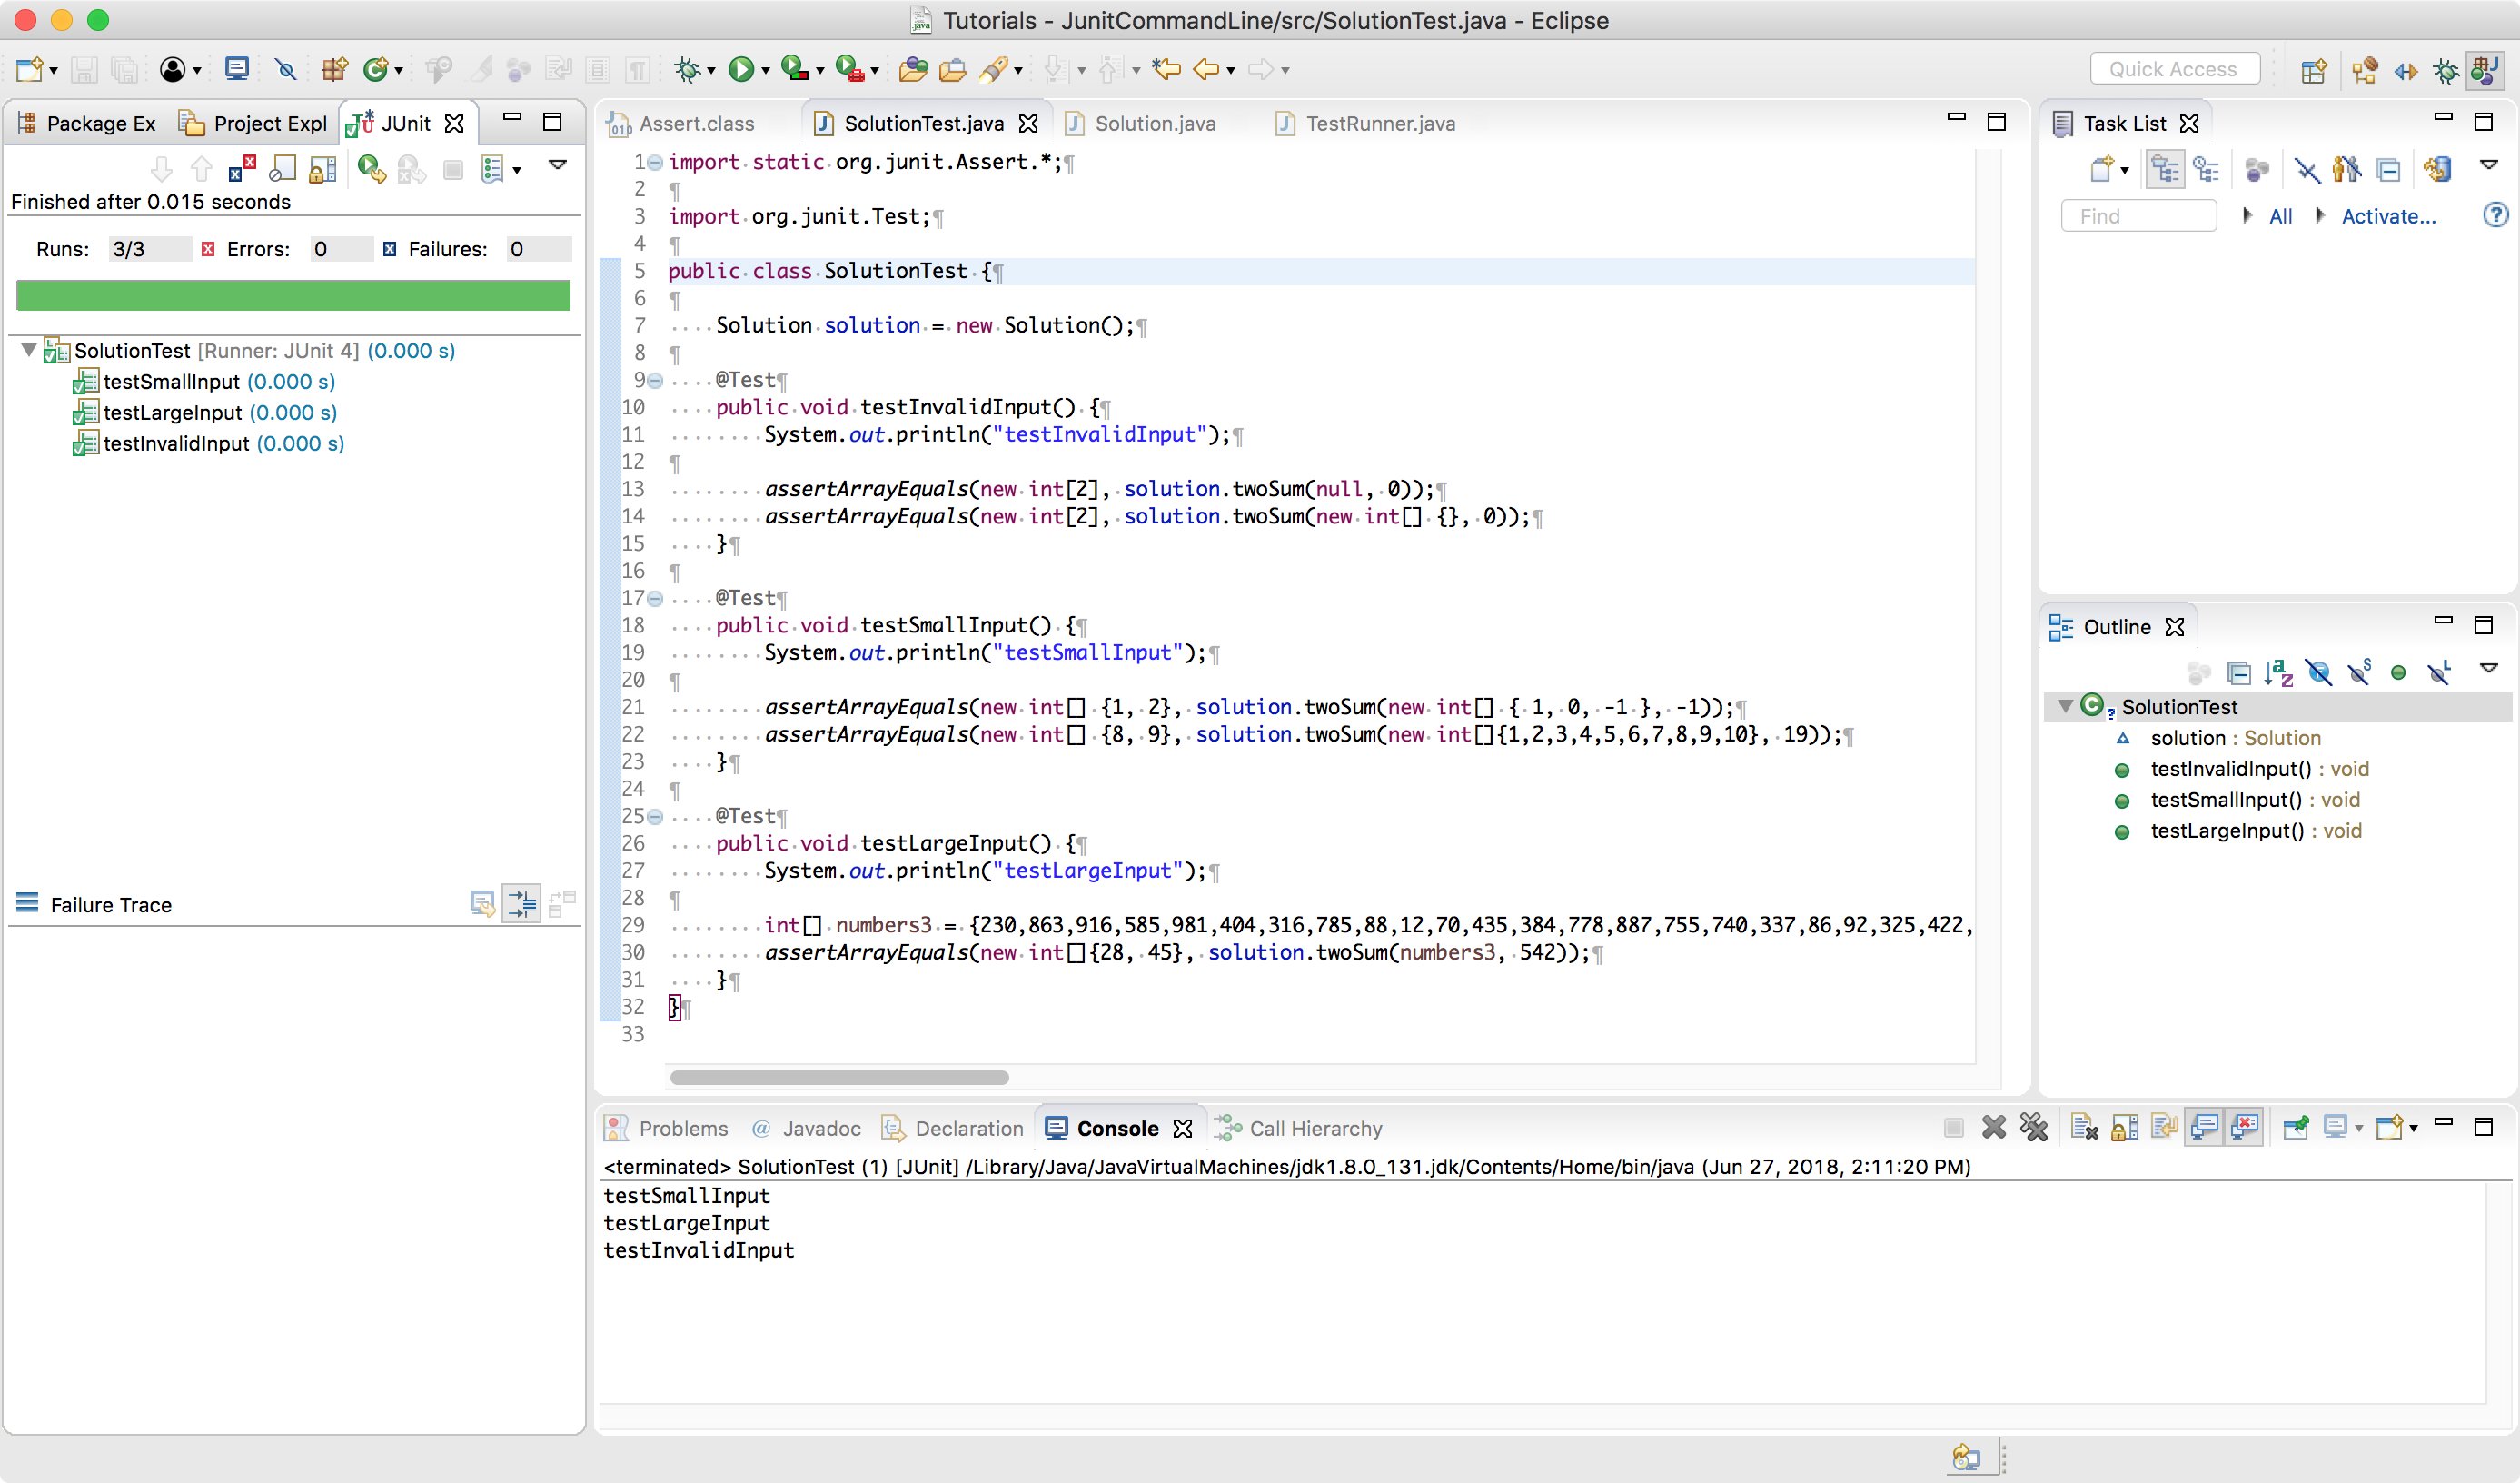Viewport: 2520px width, 1483px height.
Task: Click Remove Launch single X icon in Console
Action: (1993, 1128)
